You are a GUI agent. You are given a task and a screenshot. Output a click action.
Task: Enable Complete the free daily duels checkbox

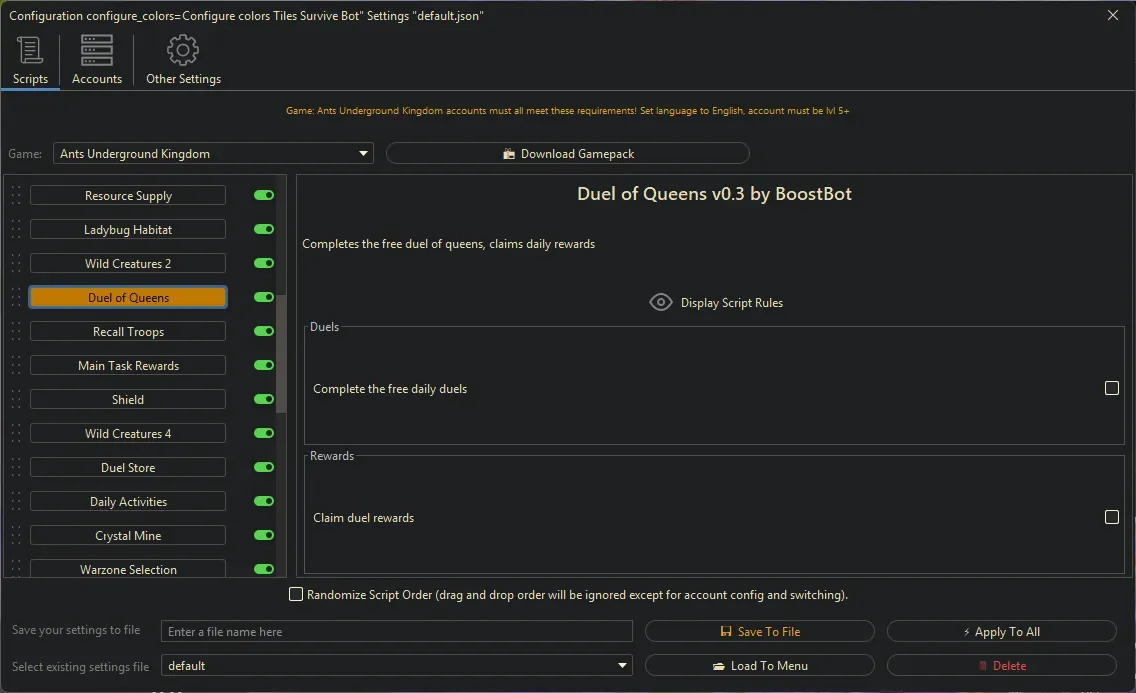click(1111, 388)
